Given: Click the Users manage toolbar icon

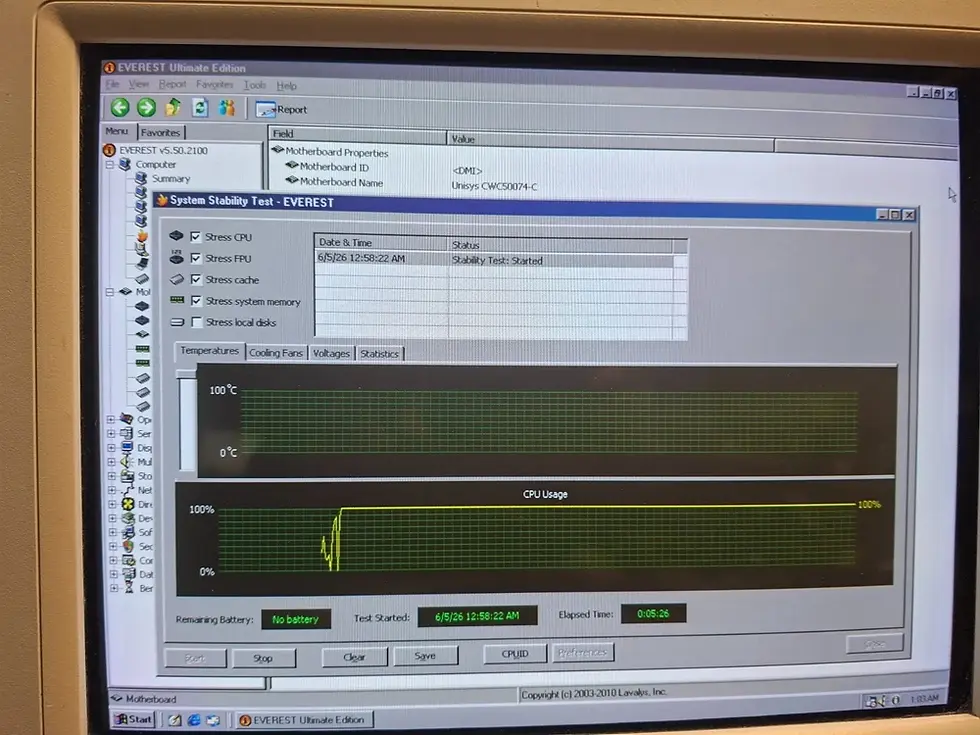Looking at the screenshot, I should [227, 108].
